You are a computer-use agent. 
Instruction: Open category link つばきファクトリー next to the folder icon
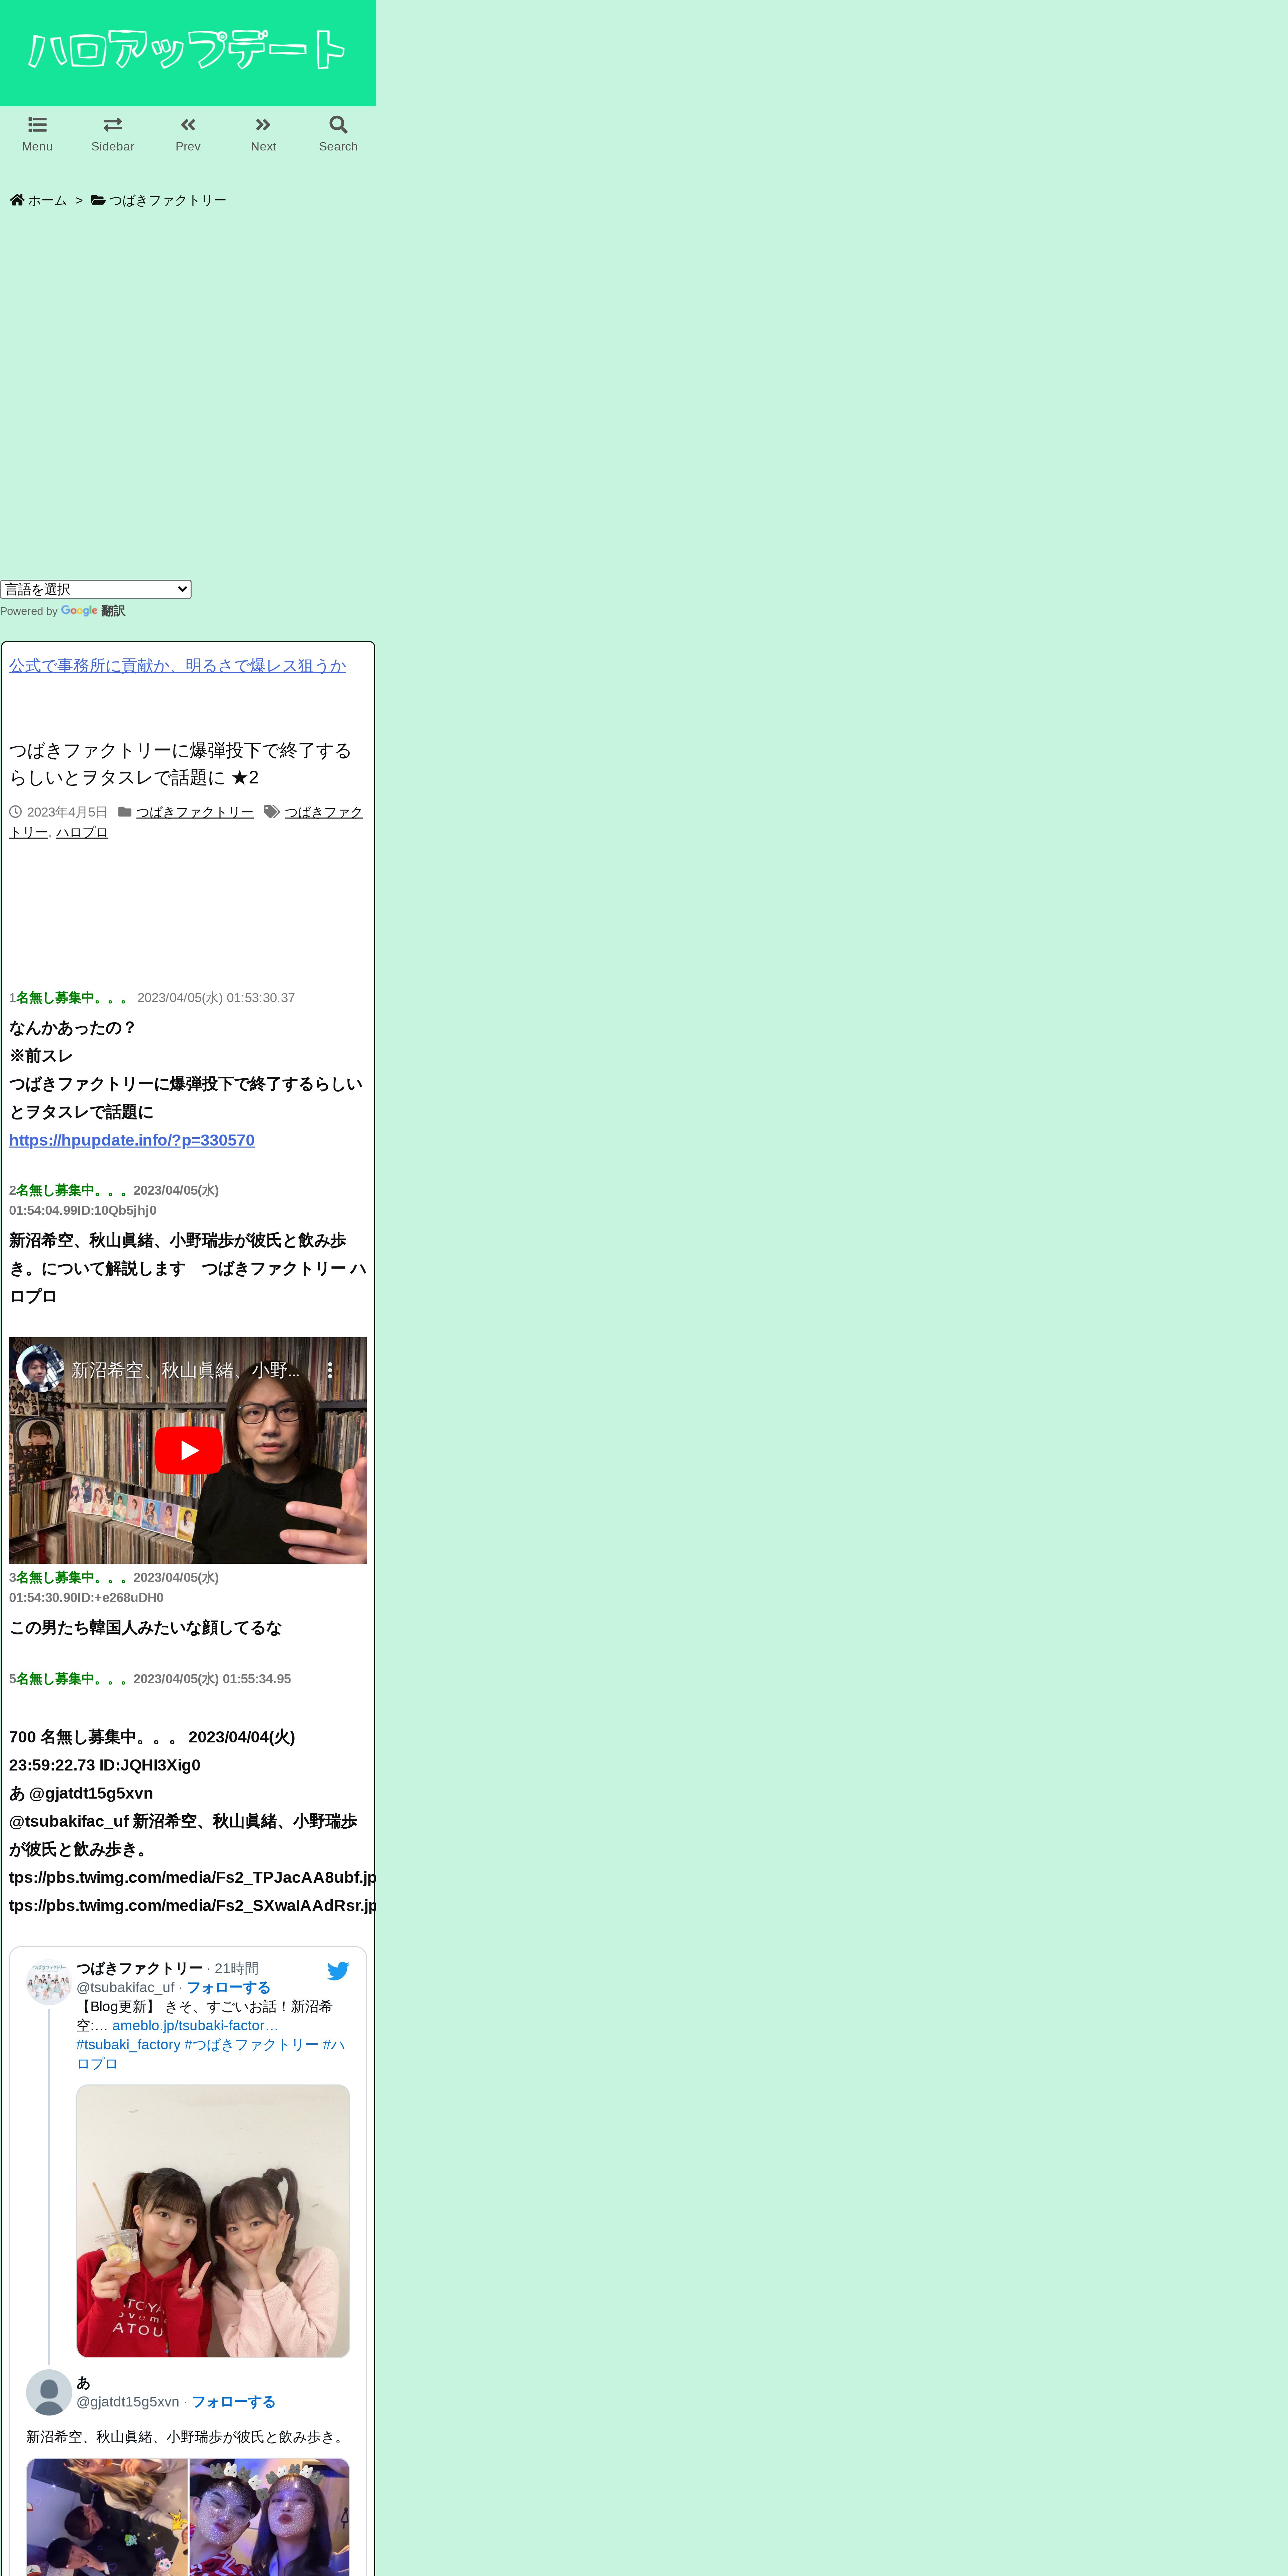(195, 812)
